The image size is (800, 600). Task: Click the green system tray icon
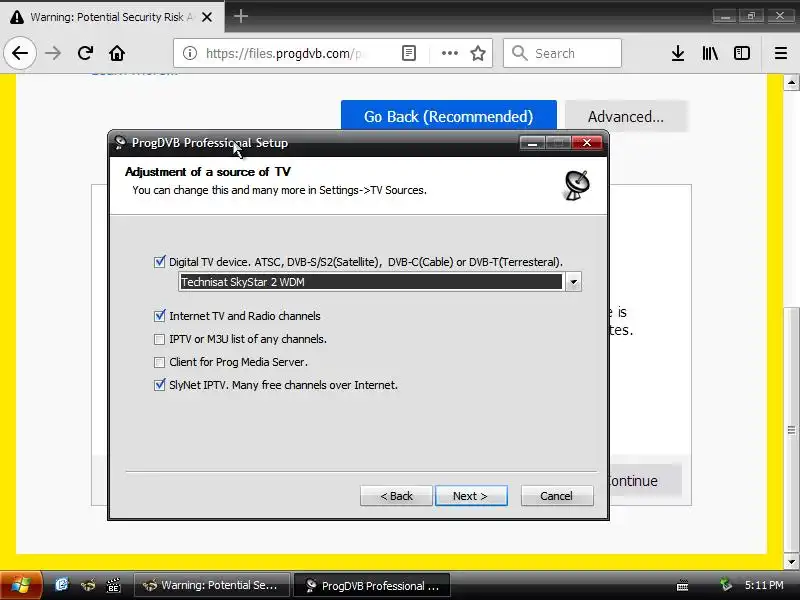(725, 584)
